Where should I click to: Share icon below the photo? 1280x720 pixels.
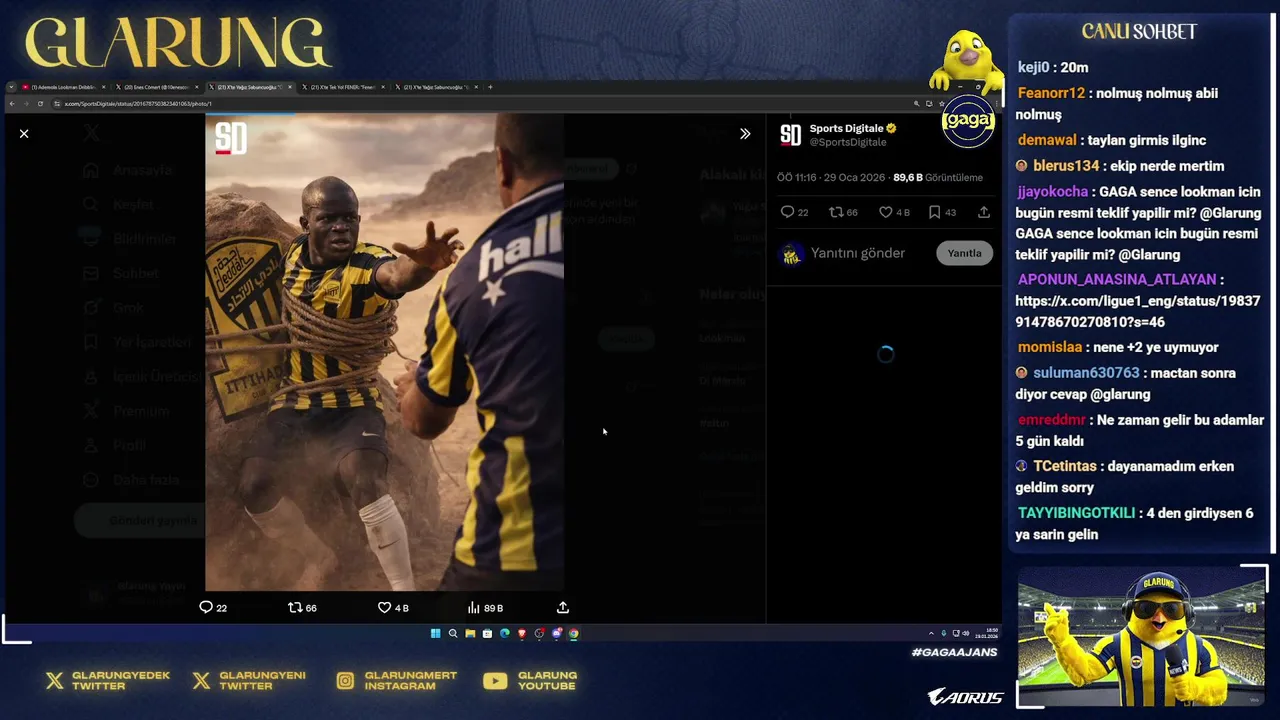click(x=563, y=607)
